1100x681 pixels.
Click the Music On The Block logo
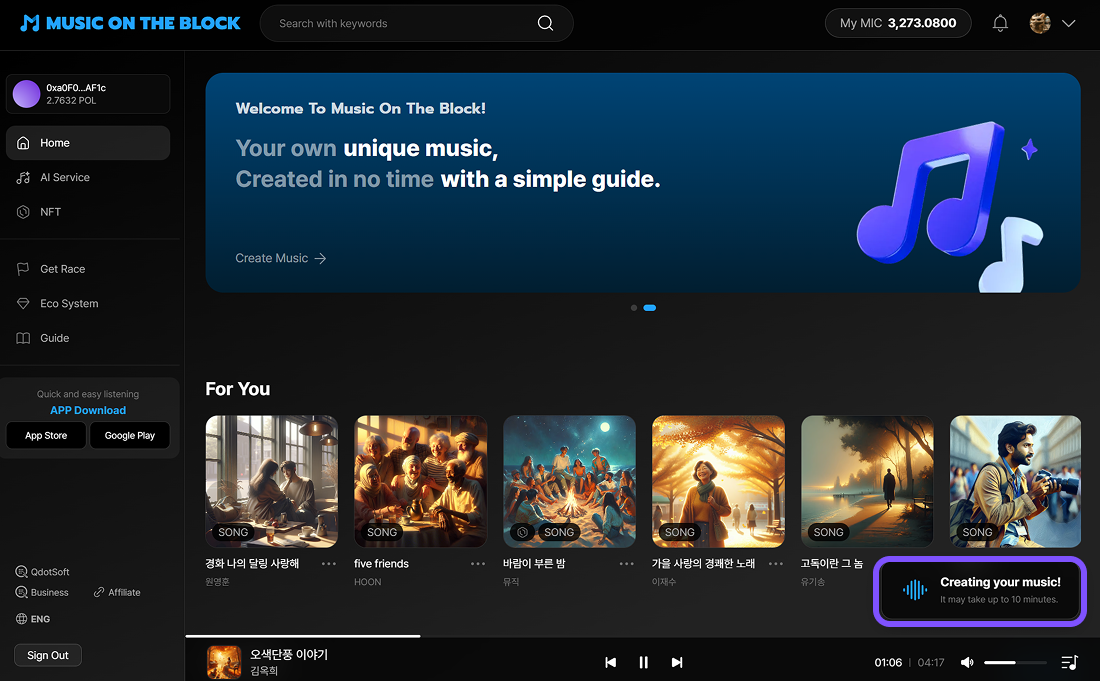click(131, 23)
